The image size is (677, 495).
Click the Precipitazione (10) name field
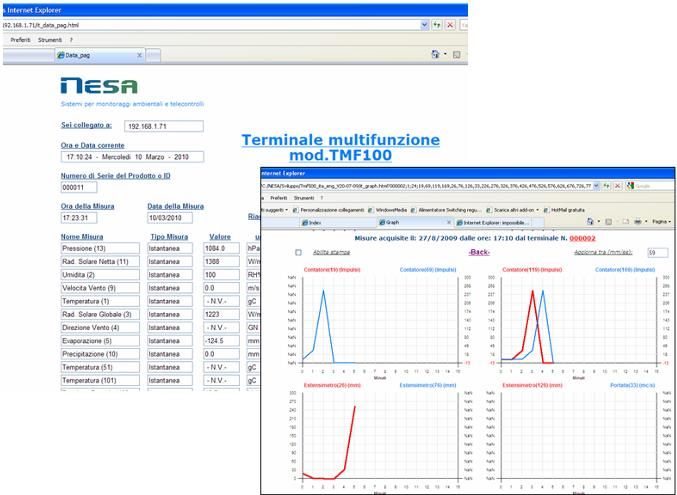click(100, 354)
